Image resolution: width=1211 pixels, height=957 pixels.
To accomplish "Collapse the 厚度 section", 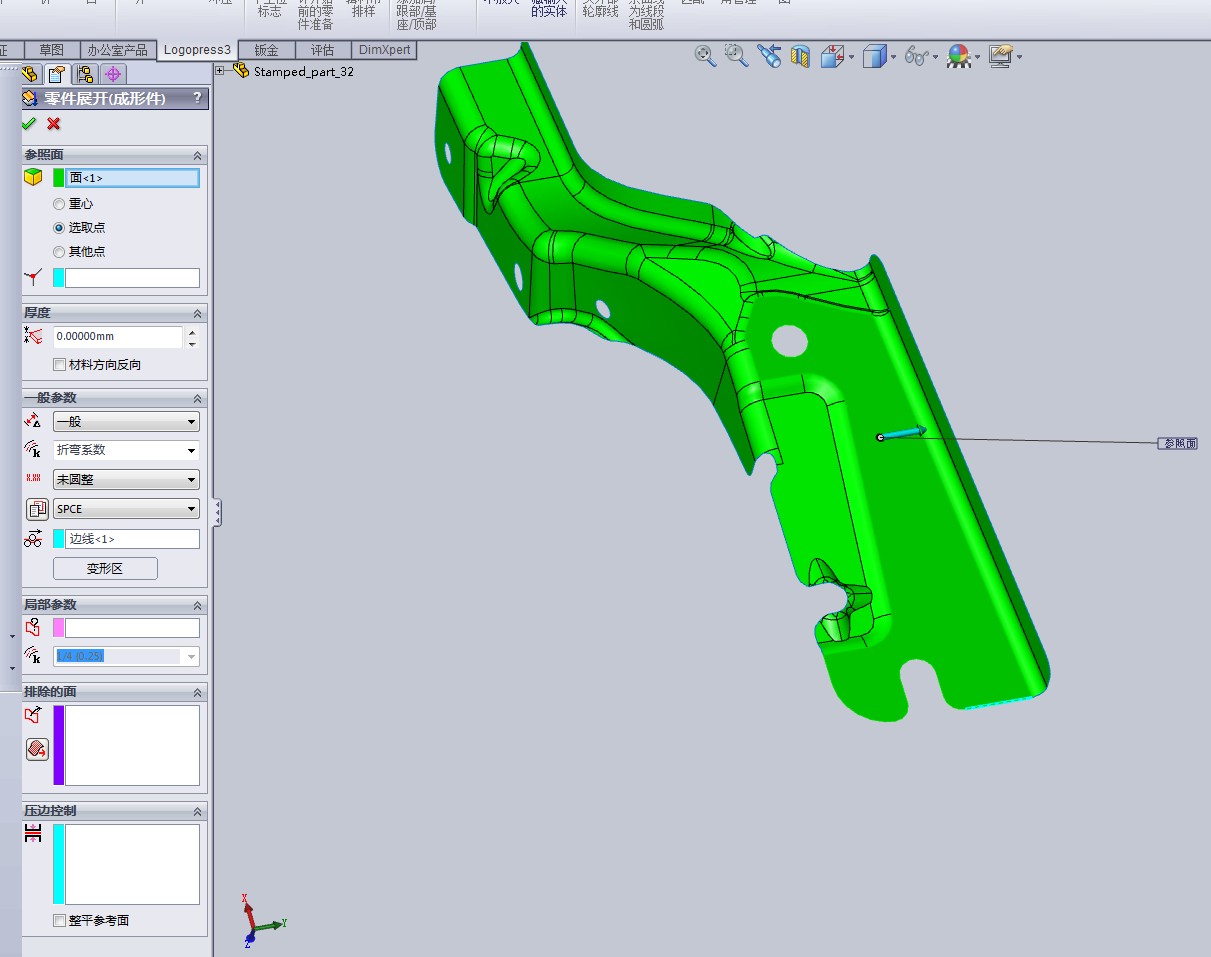I will (x=197, y=314).
